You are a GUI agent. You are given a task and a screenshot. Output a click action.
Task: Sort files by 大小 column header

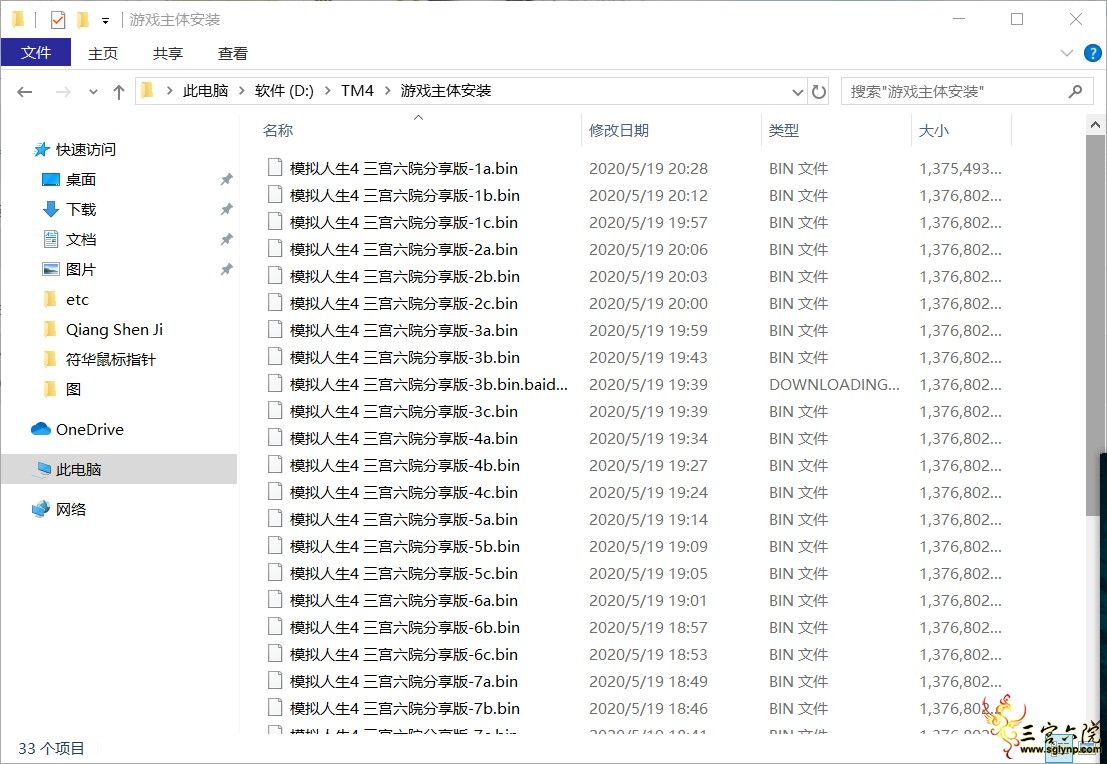tap(933, 131)
